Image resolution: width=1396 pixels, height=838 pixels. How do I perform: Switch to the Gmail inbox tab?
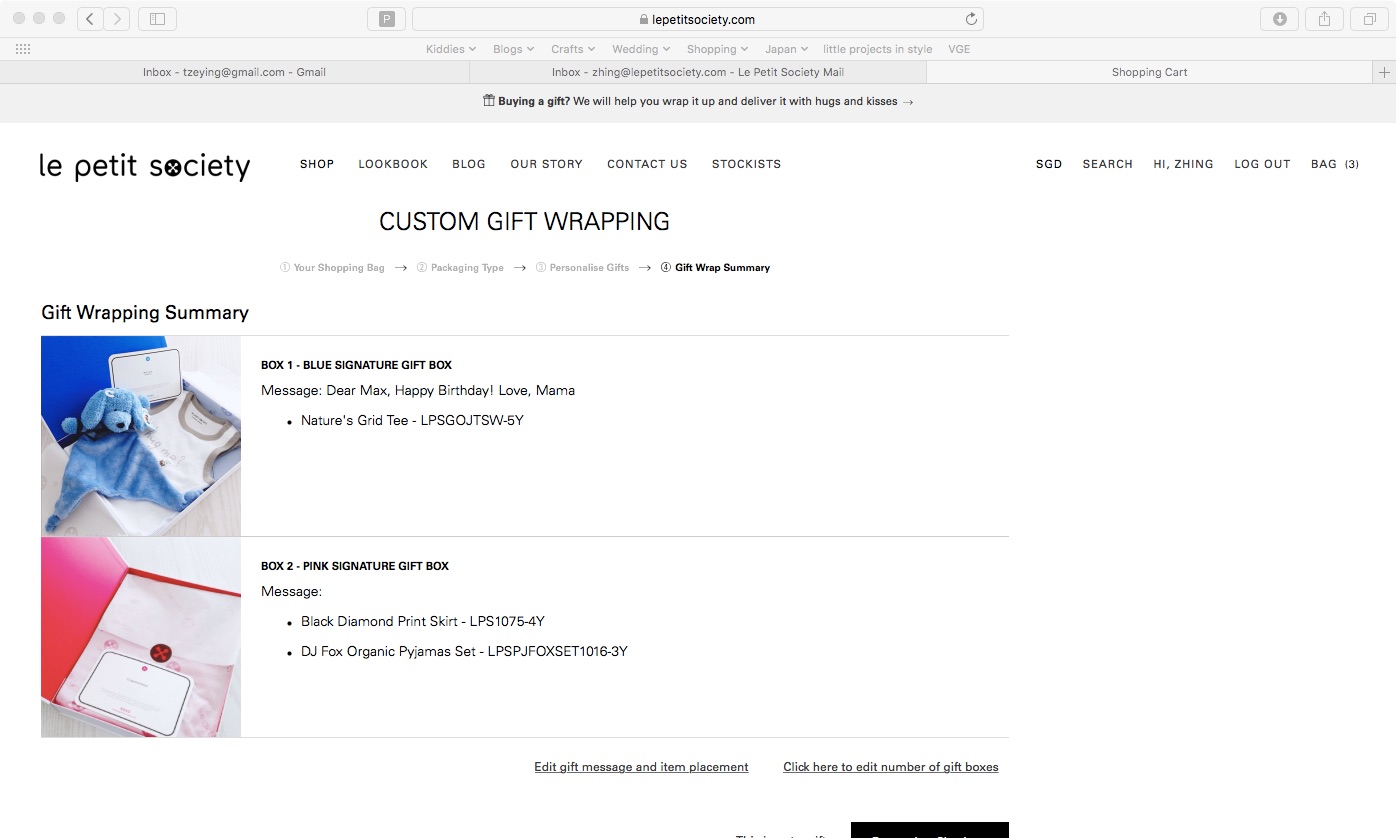click(x=234, y=72)
